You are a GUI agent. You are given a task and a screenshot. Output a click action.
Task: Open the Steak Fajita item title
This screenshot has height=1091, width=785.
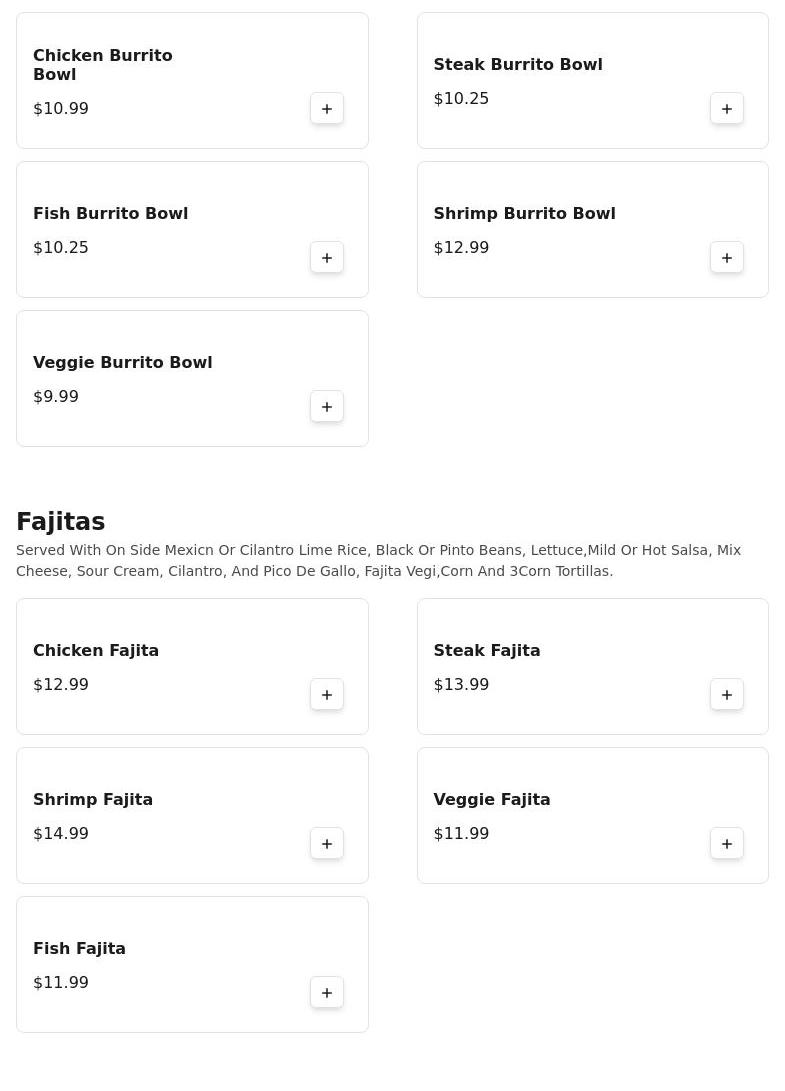coord(487,651)
